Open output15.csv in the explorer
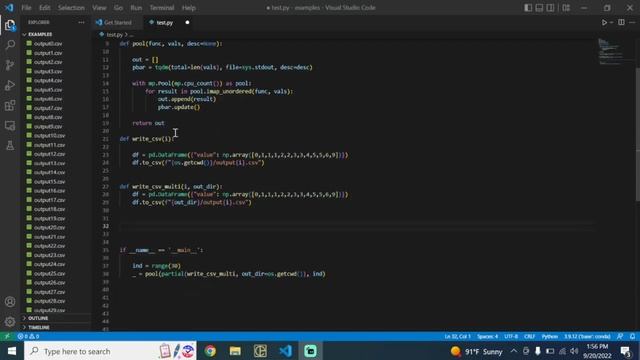The image size is (640, 360). click(x=49, y=182)
